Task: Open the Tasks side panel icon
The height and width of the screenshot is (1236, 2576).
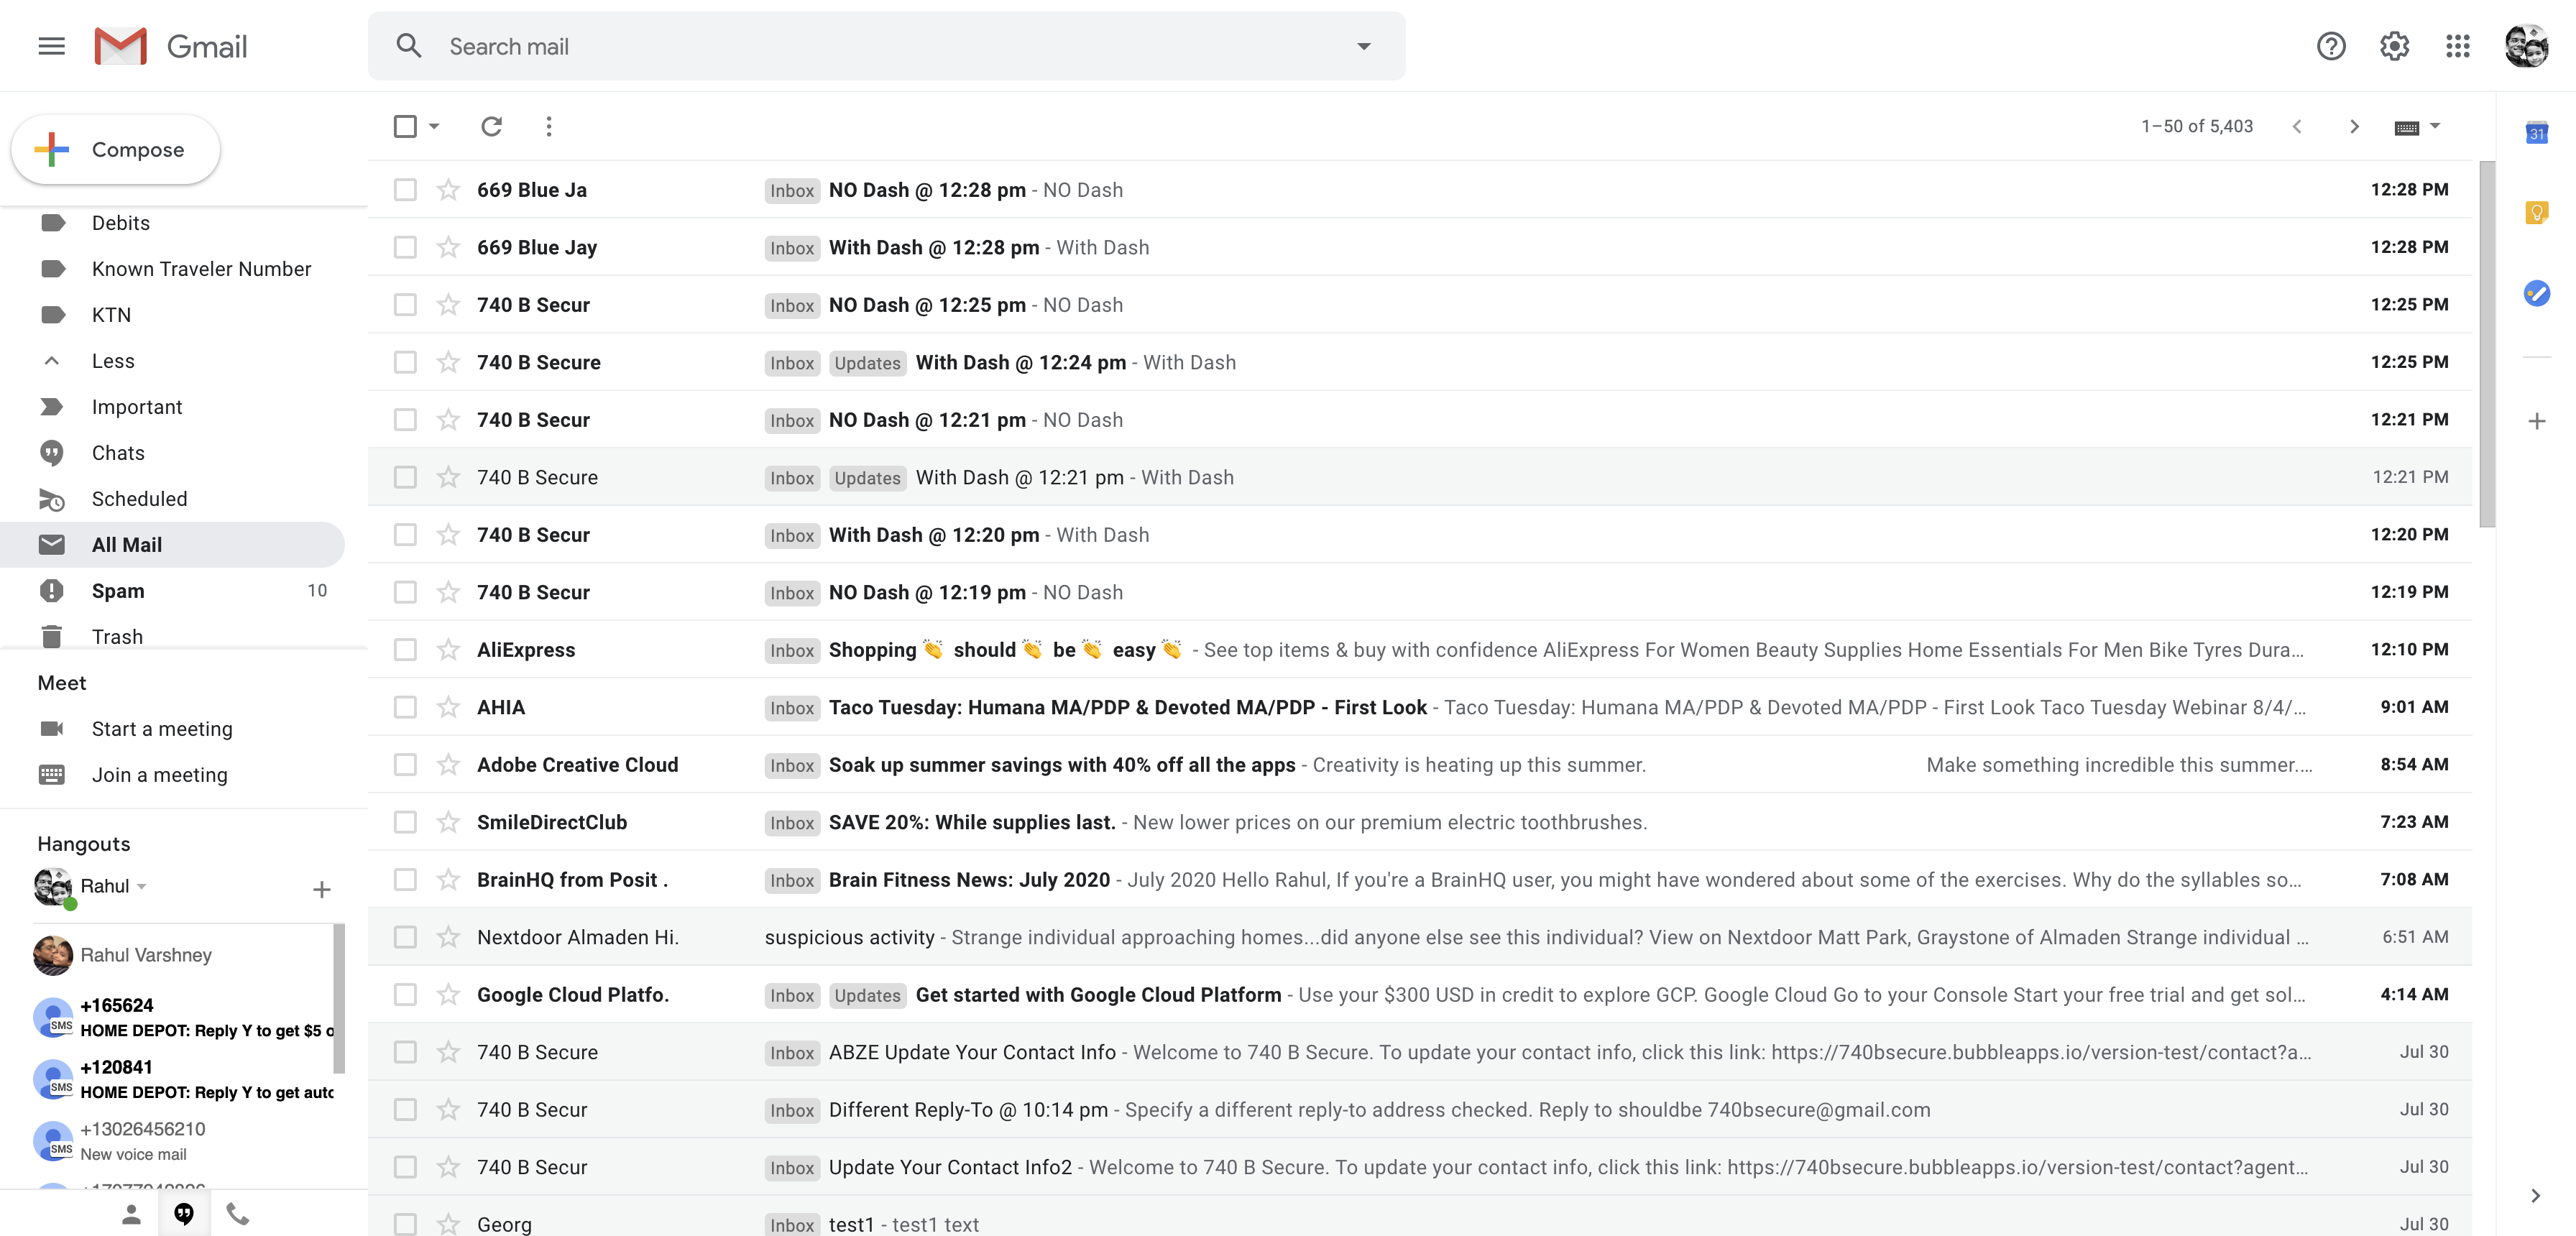Action: click(x=2536, y=293)
